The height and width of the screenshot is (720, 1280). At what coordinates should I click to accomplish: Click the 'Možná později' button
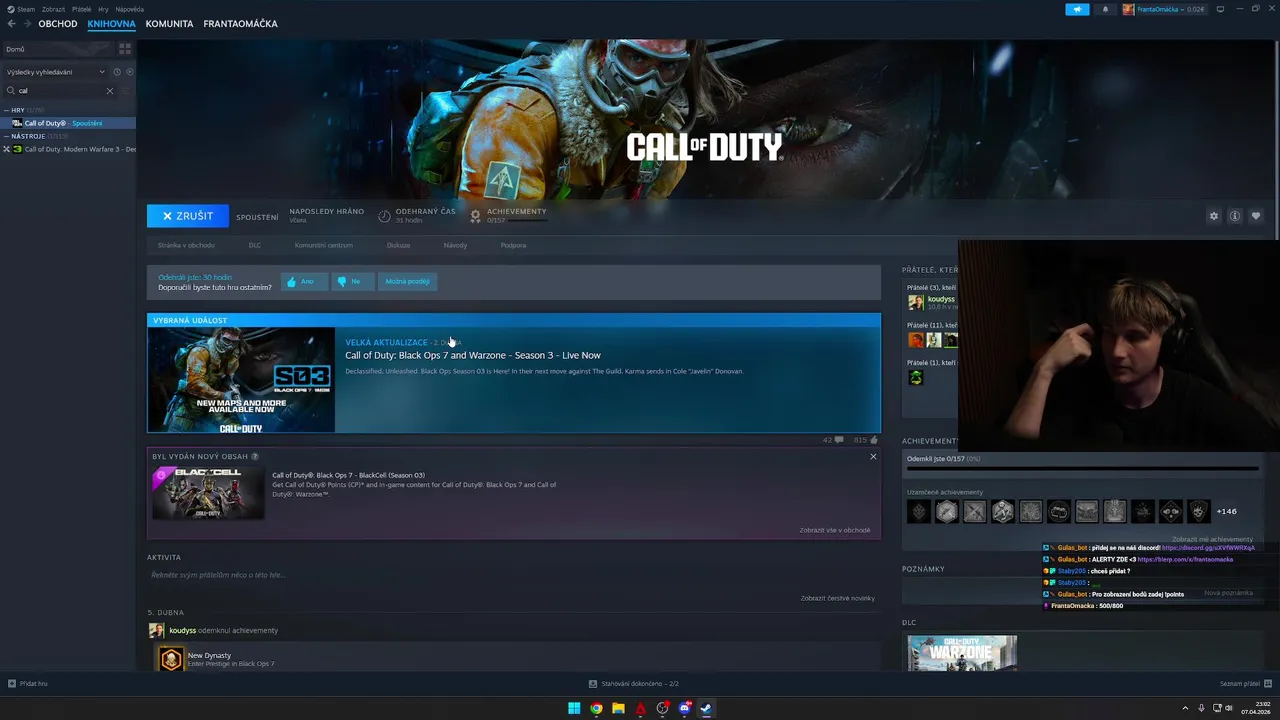coord(407,282)
